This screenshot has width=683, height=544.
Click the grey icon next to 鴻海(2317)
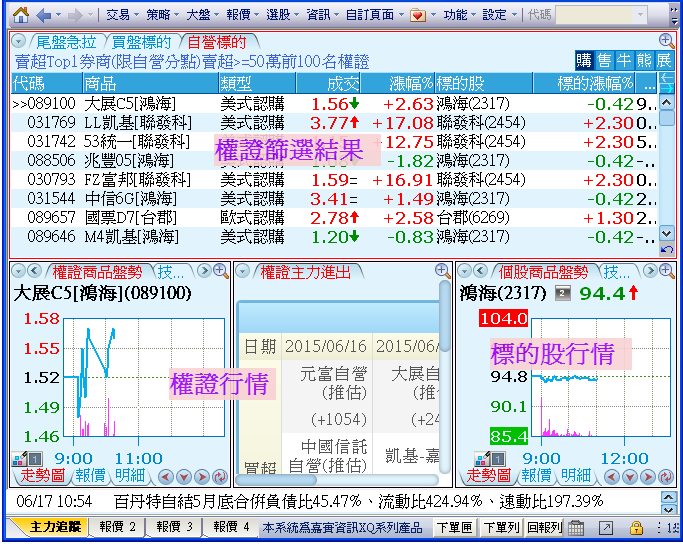click(563, 293)
